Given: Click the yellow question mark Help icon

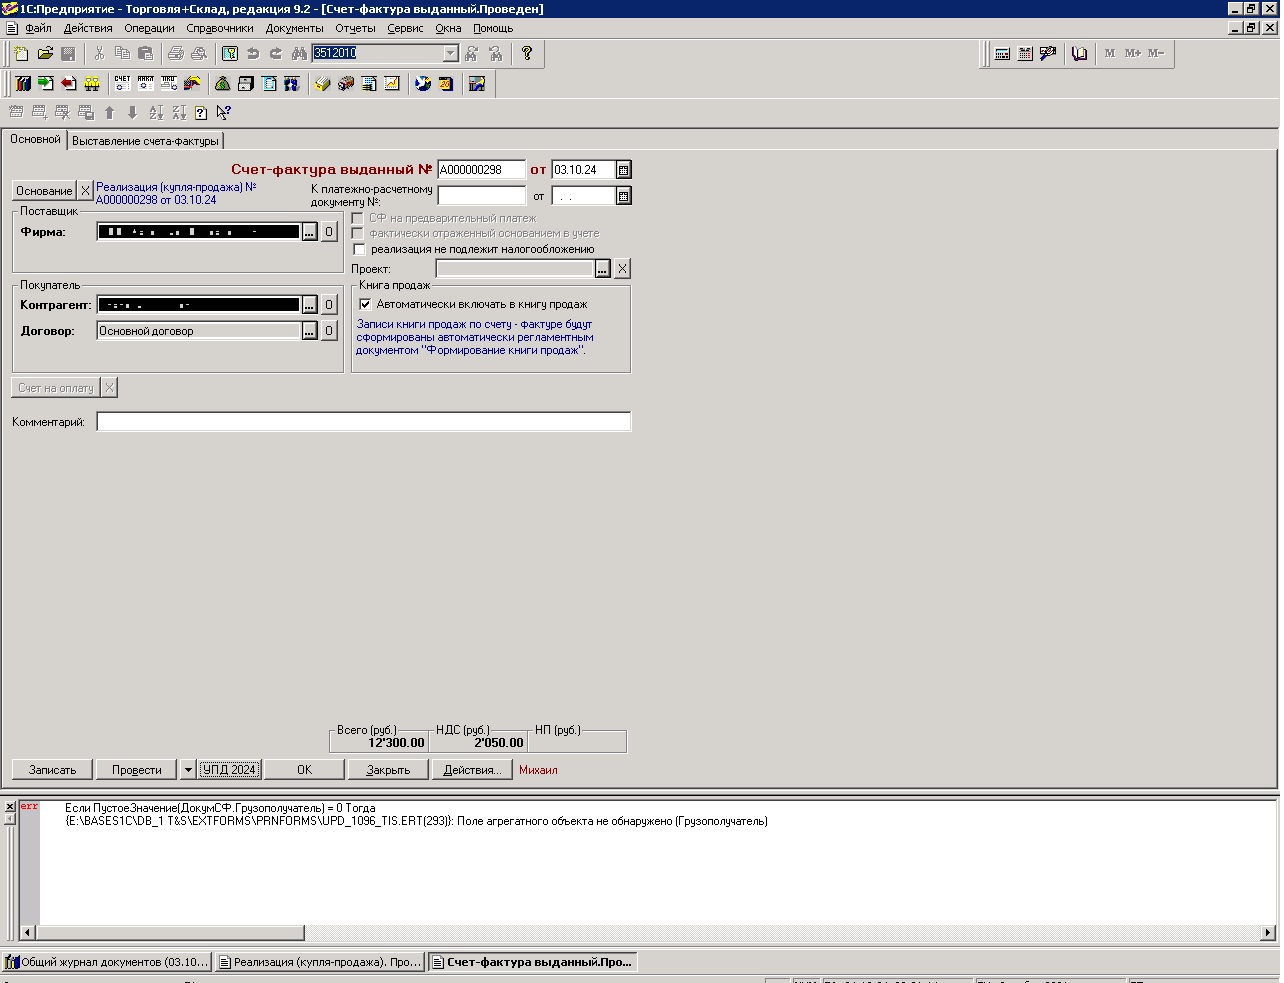Looking at the screenshot, I should (527, 53).
